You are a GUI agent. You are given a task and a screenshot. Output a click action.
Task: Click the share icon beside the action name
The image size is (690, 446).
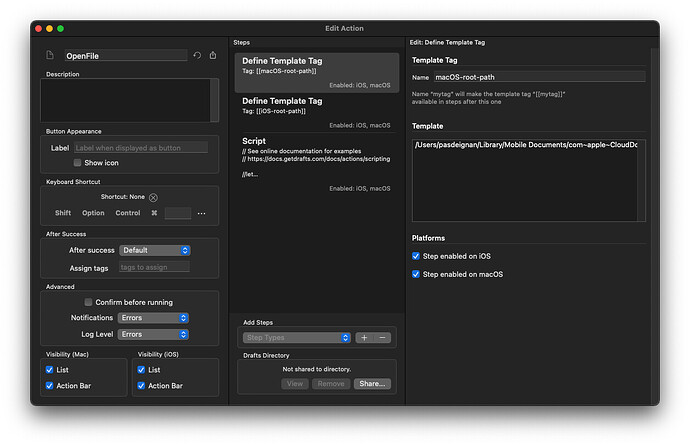coord(213,55)
